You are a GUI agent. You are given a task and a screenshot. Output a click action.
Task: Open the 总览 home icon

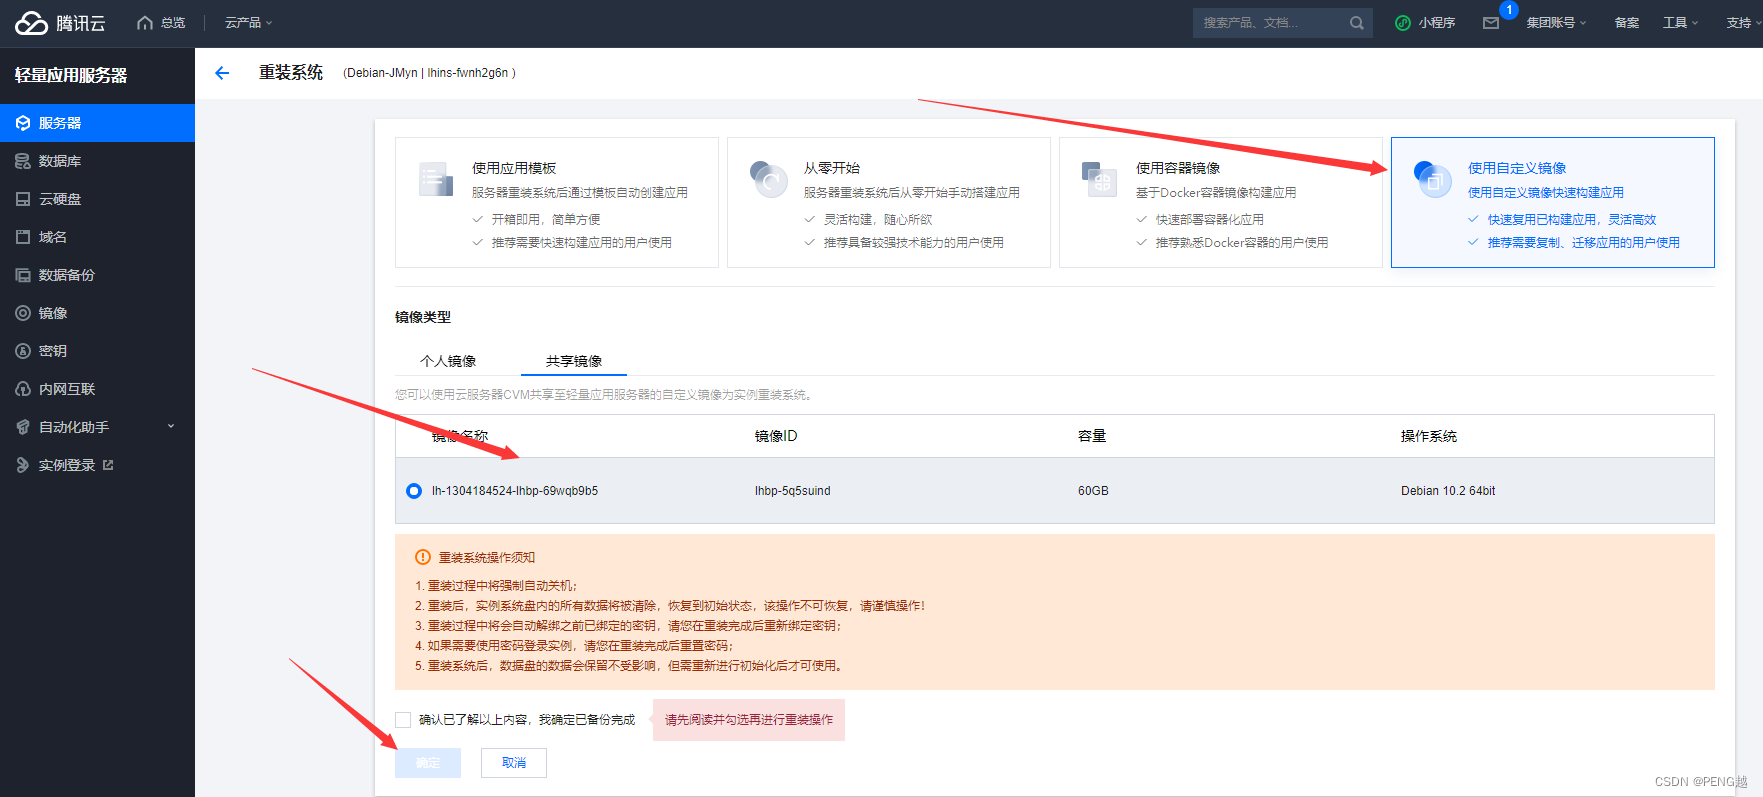[x=145, y=23]
